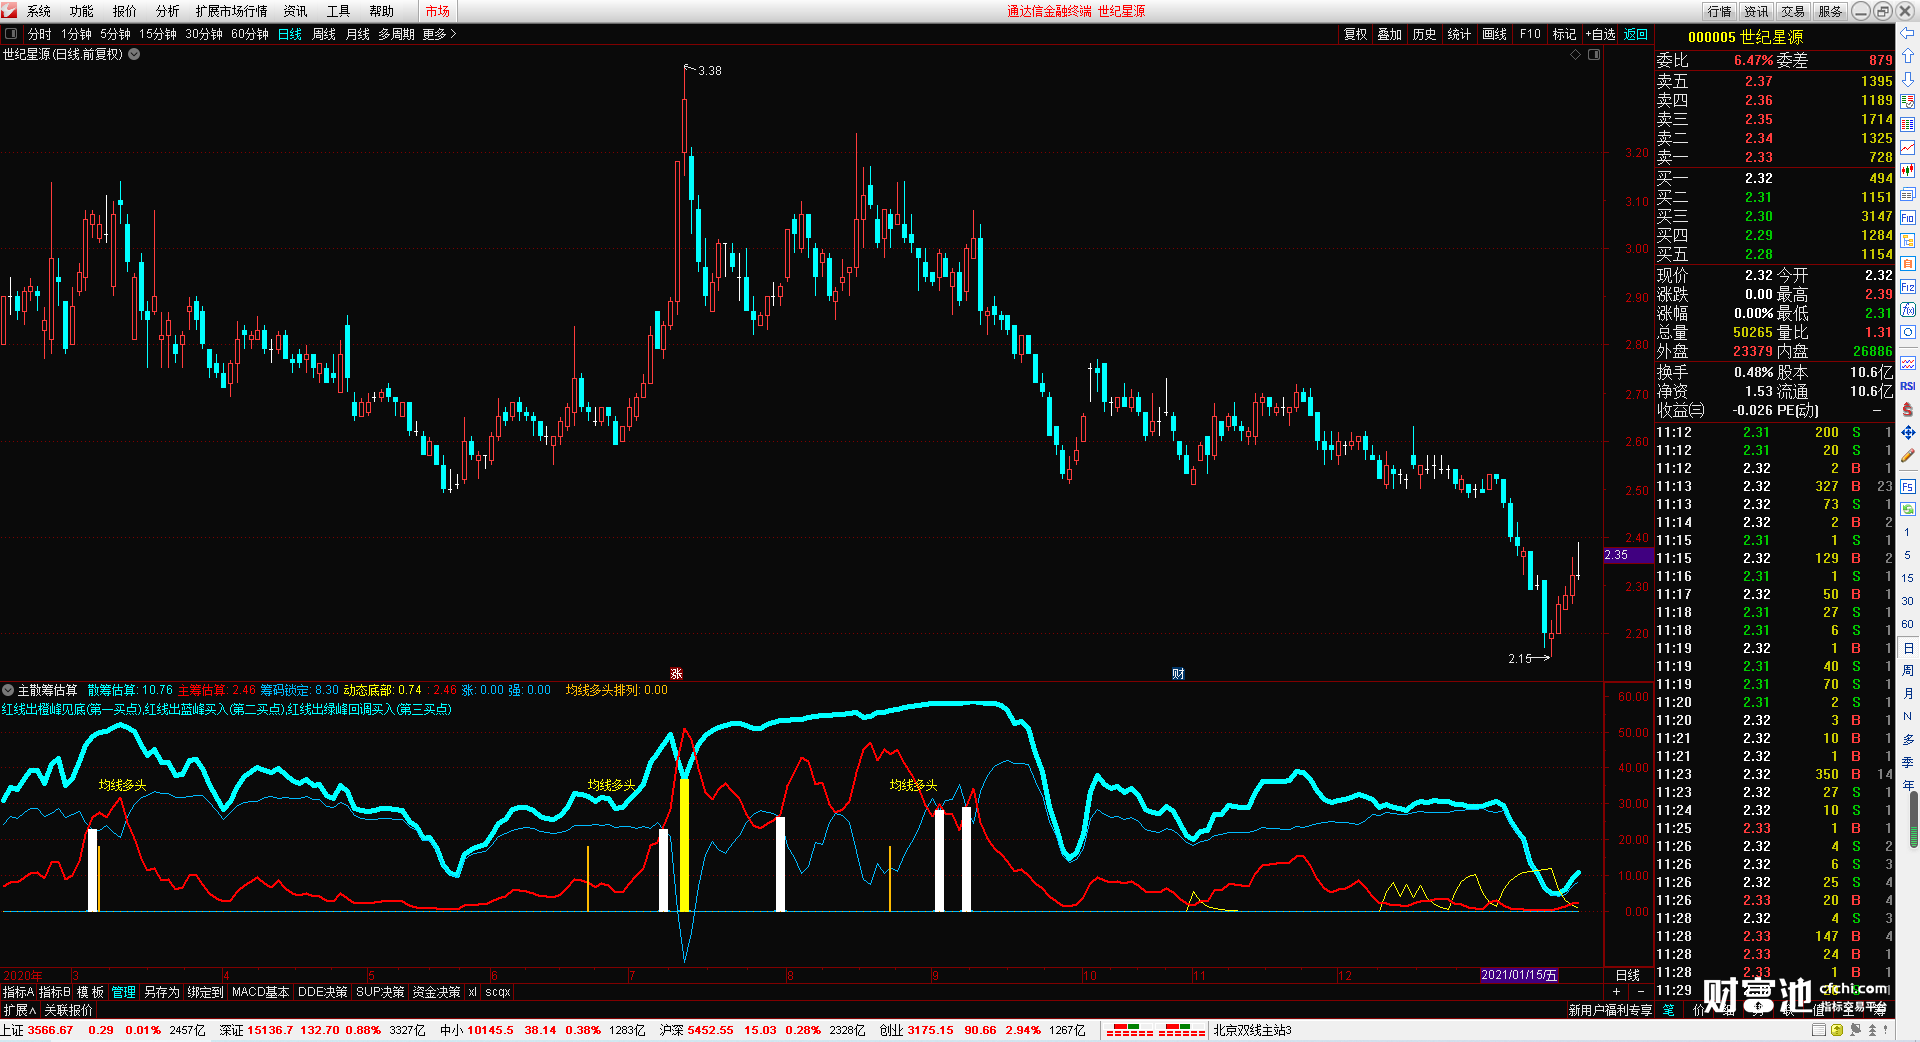Zoom in chart with the + button
Viewport: 1920px width, 1042px height.
[x=1617, y=991]
